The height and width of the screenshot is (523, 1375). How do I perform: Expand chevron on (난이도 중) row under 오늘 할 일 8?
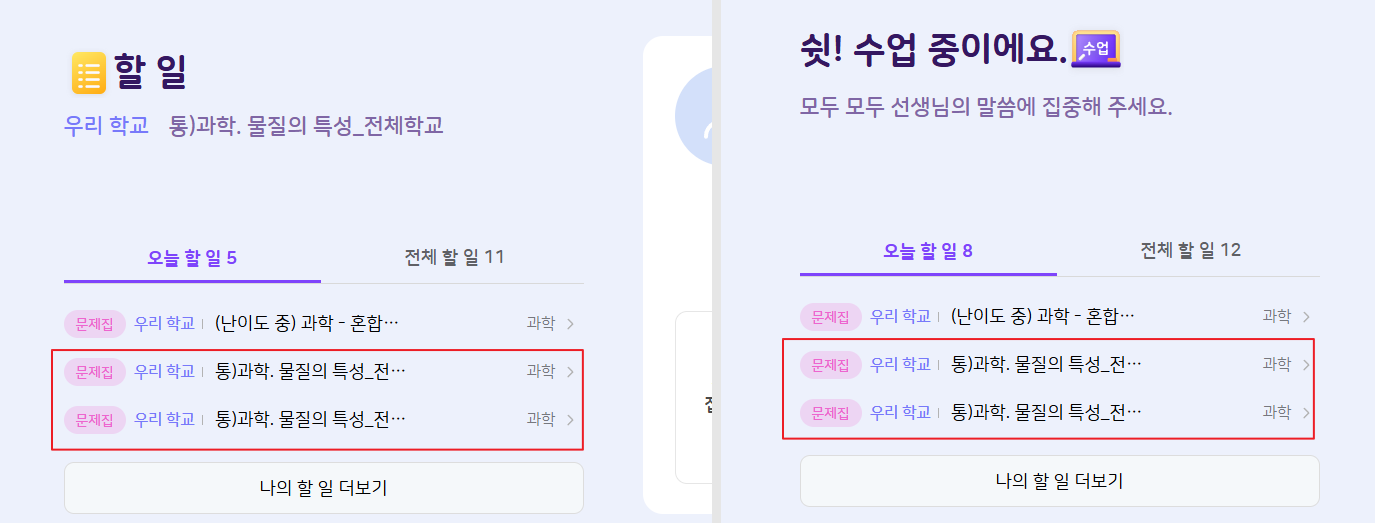coord(1306,316)
